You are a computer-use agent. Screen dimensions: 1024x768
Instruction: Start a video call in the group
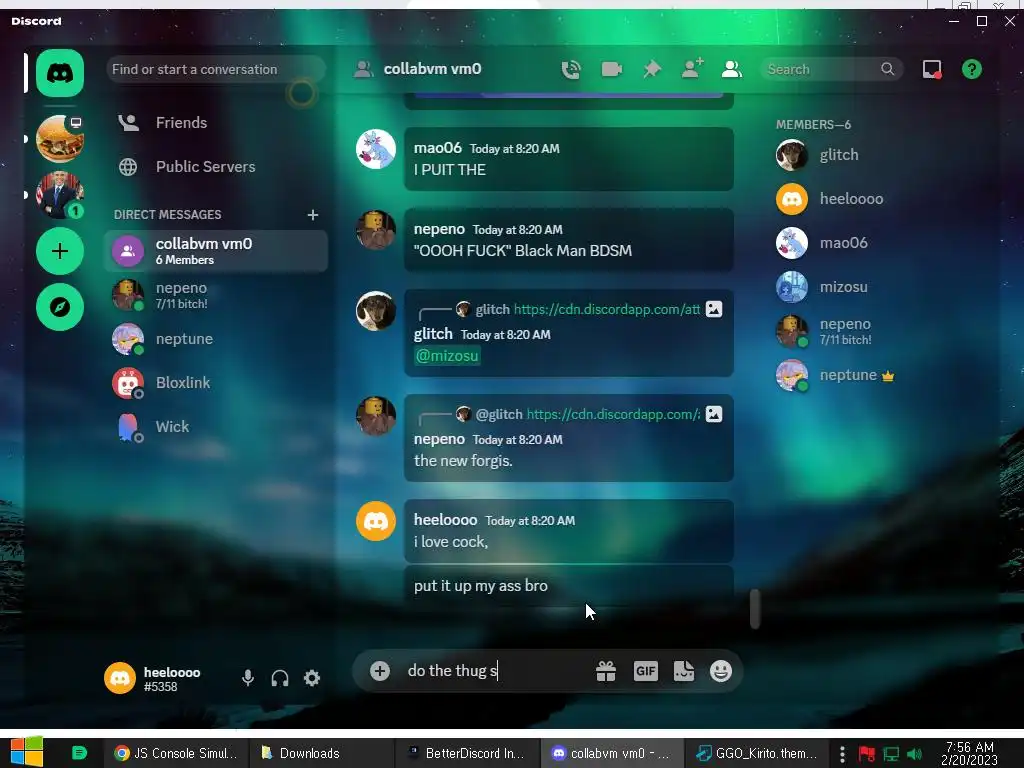click(x=611, y=69)
